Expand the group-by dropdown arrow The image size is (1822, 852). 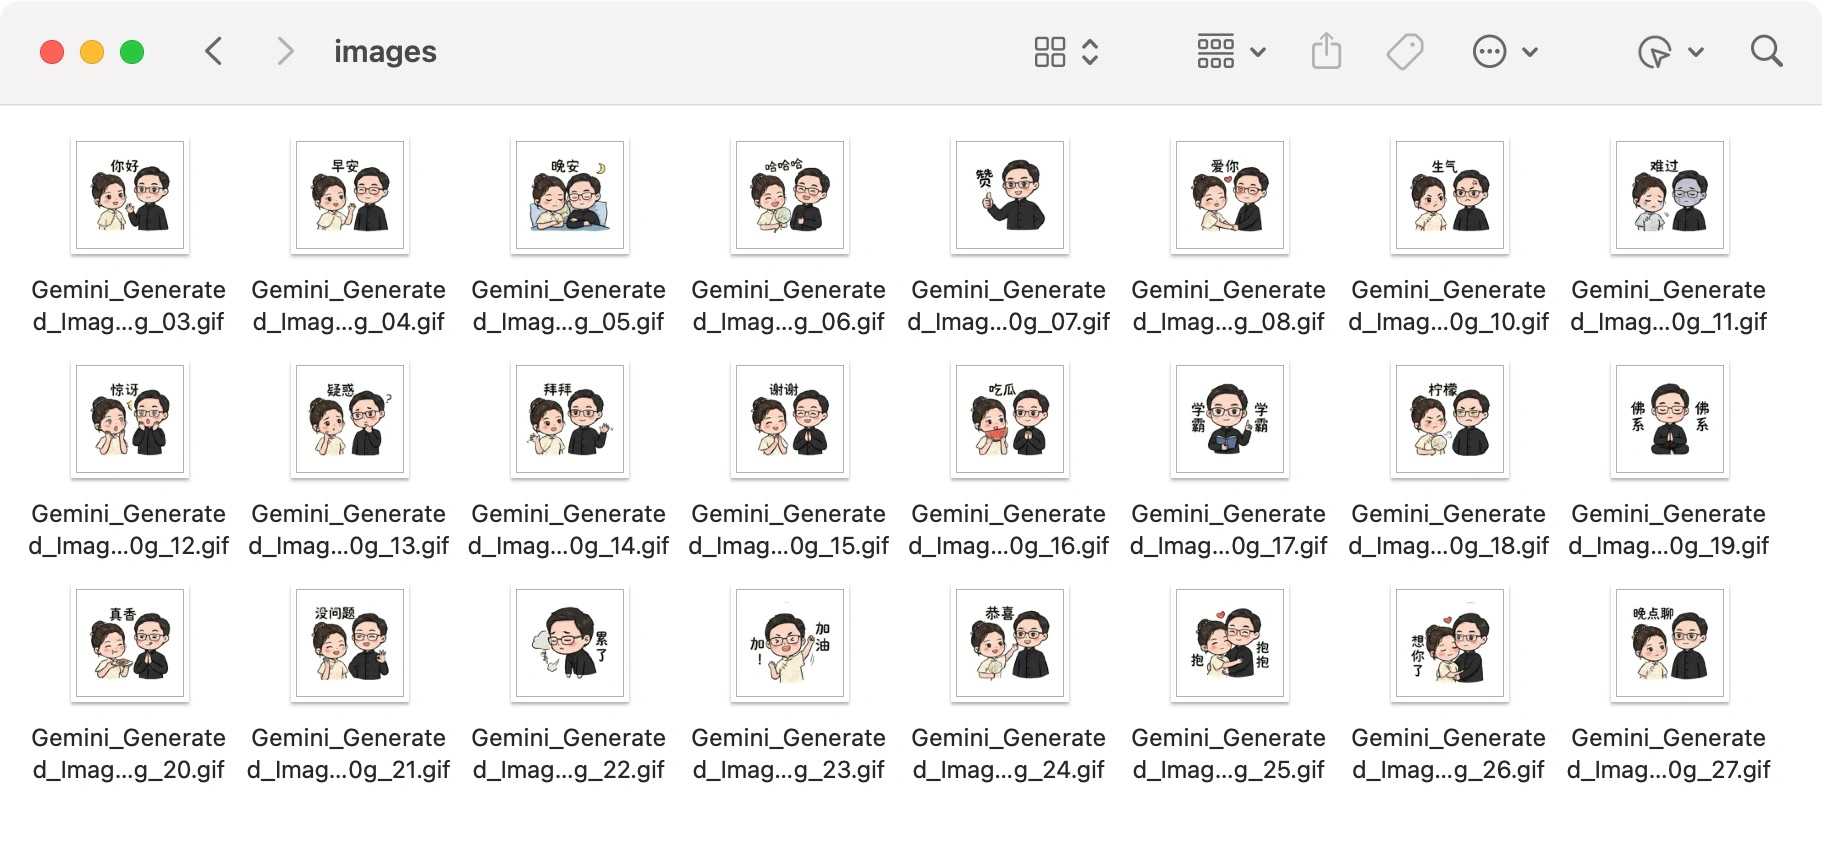click(1258, 52)
